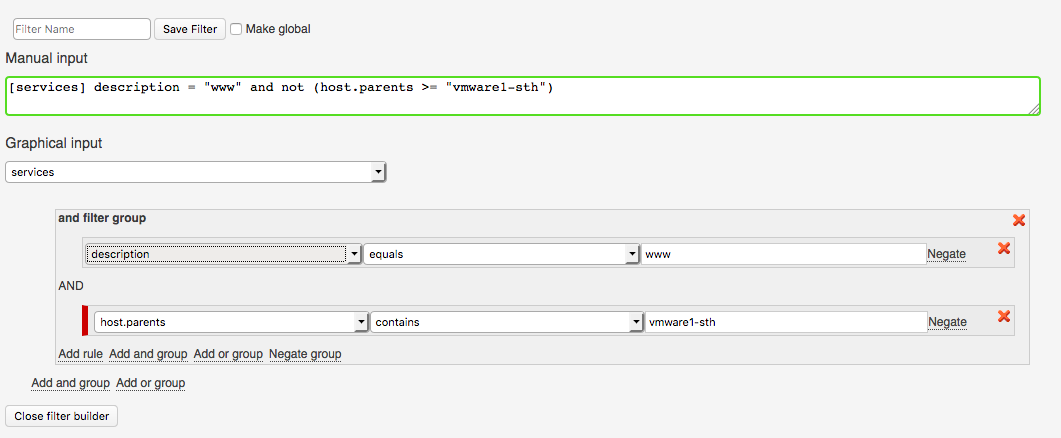The height and width of the screenshot is (438, 1061).
Task: Remove the host.parents rule with red X
Action: point(1004,317)
